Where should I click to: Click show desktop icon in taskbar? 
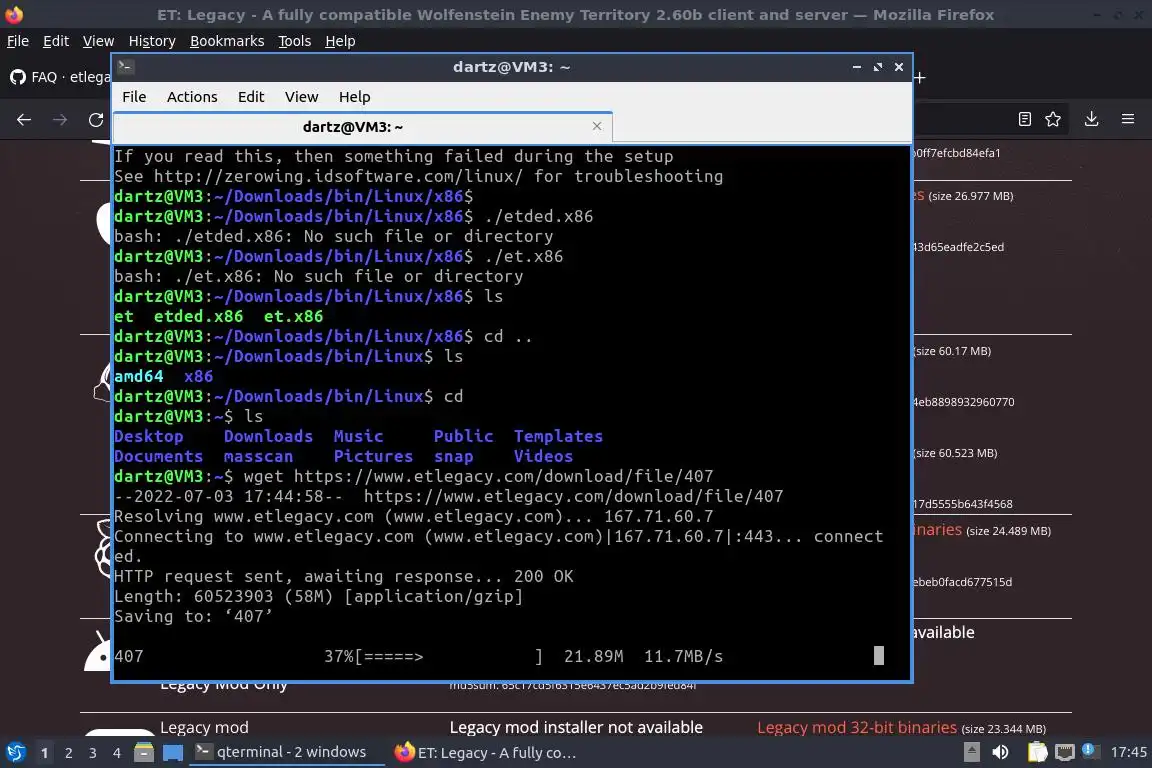point(173,753)
